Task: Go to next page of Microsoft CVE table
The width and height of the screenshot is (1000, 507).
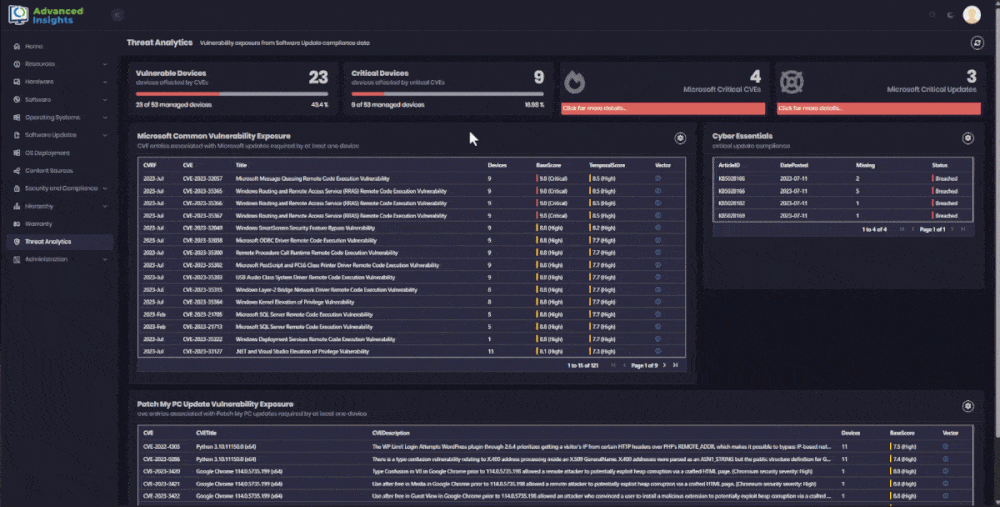Action: 665,365
